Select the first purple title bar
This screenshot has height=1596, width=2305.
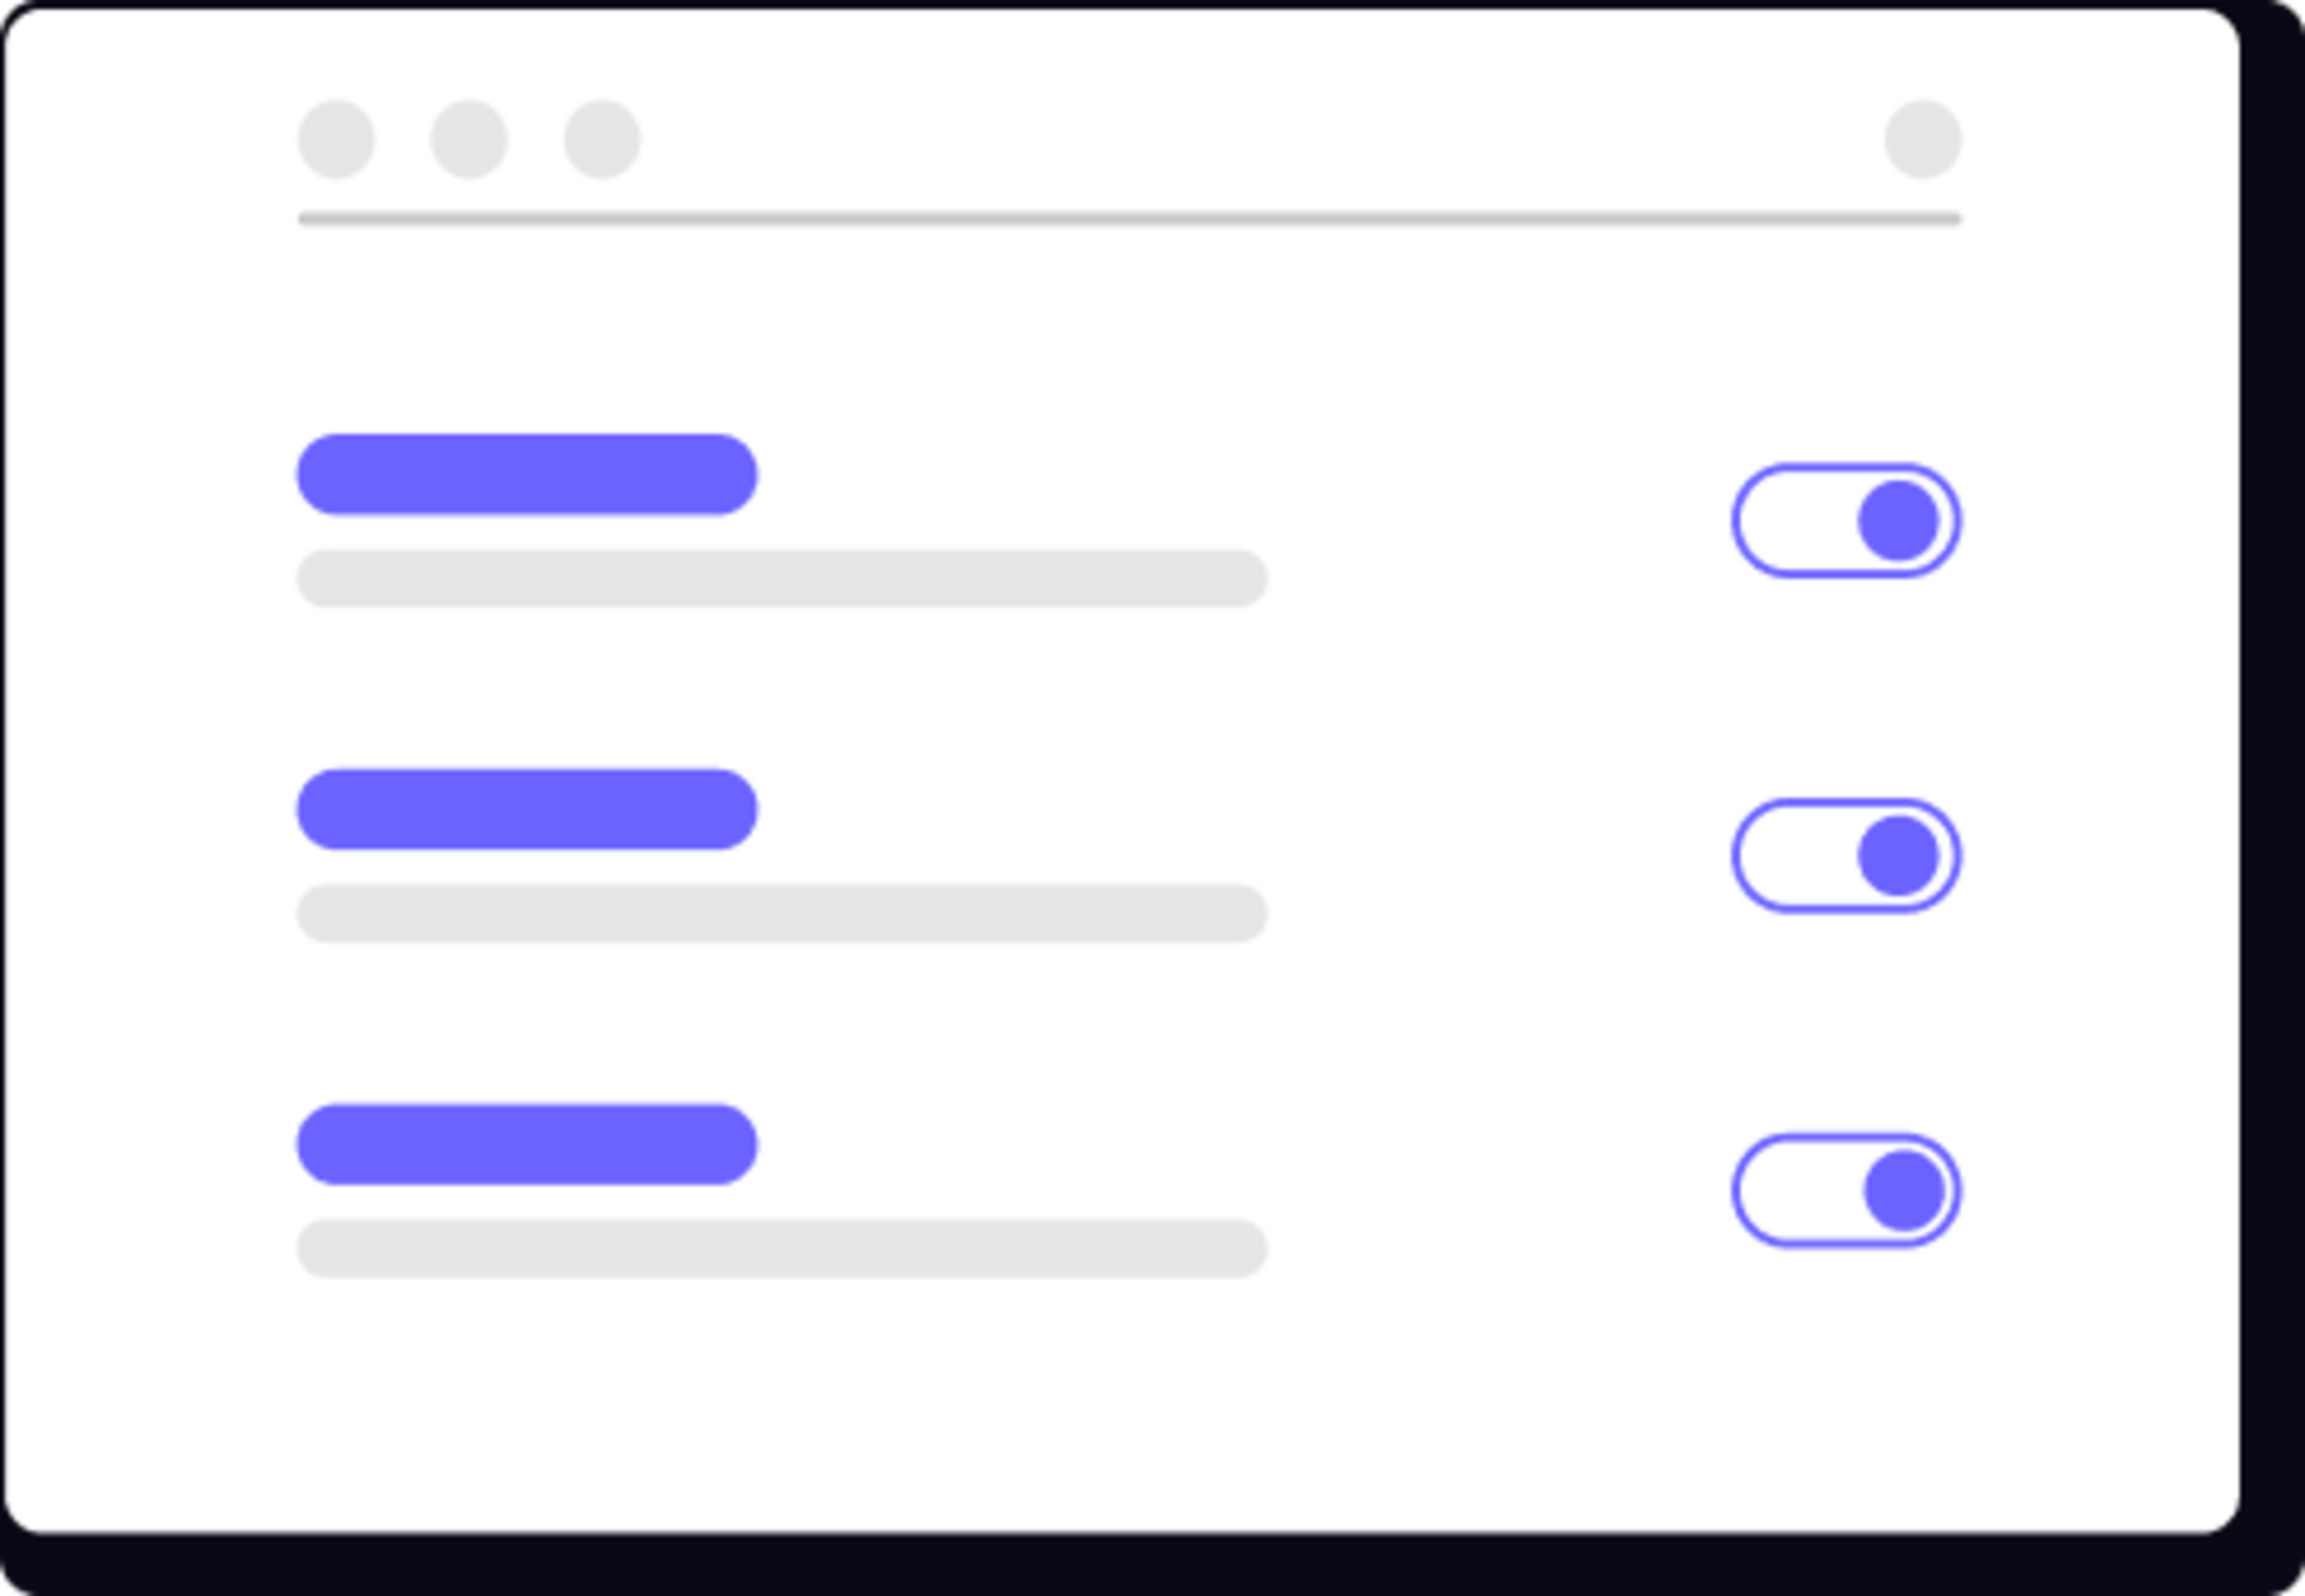[x=527, y=475]
